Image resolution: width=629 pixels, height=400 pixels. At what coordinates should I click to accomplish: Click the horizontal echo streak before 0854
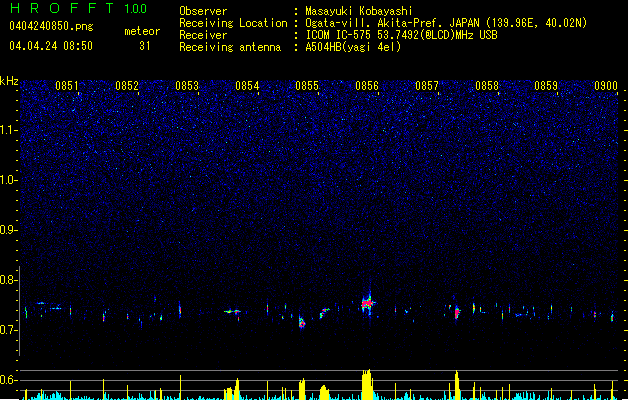tap(232, 311)
